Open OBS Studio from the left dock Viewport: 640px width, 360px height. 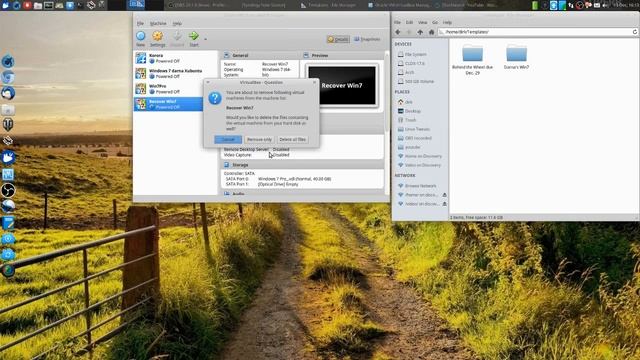tap(8, 190)
